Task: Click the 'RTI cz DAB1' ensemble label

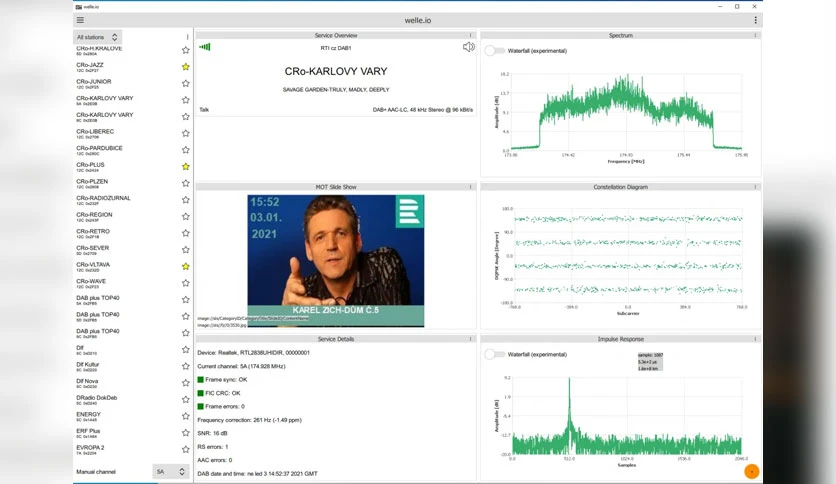Action: (x=336, y=48)
